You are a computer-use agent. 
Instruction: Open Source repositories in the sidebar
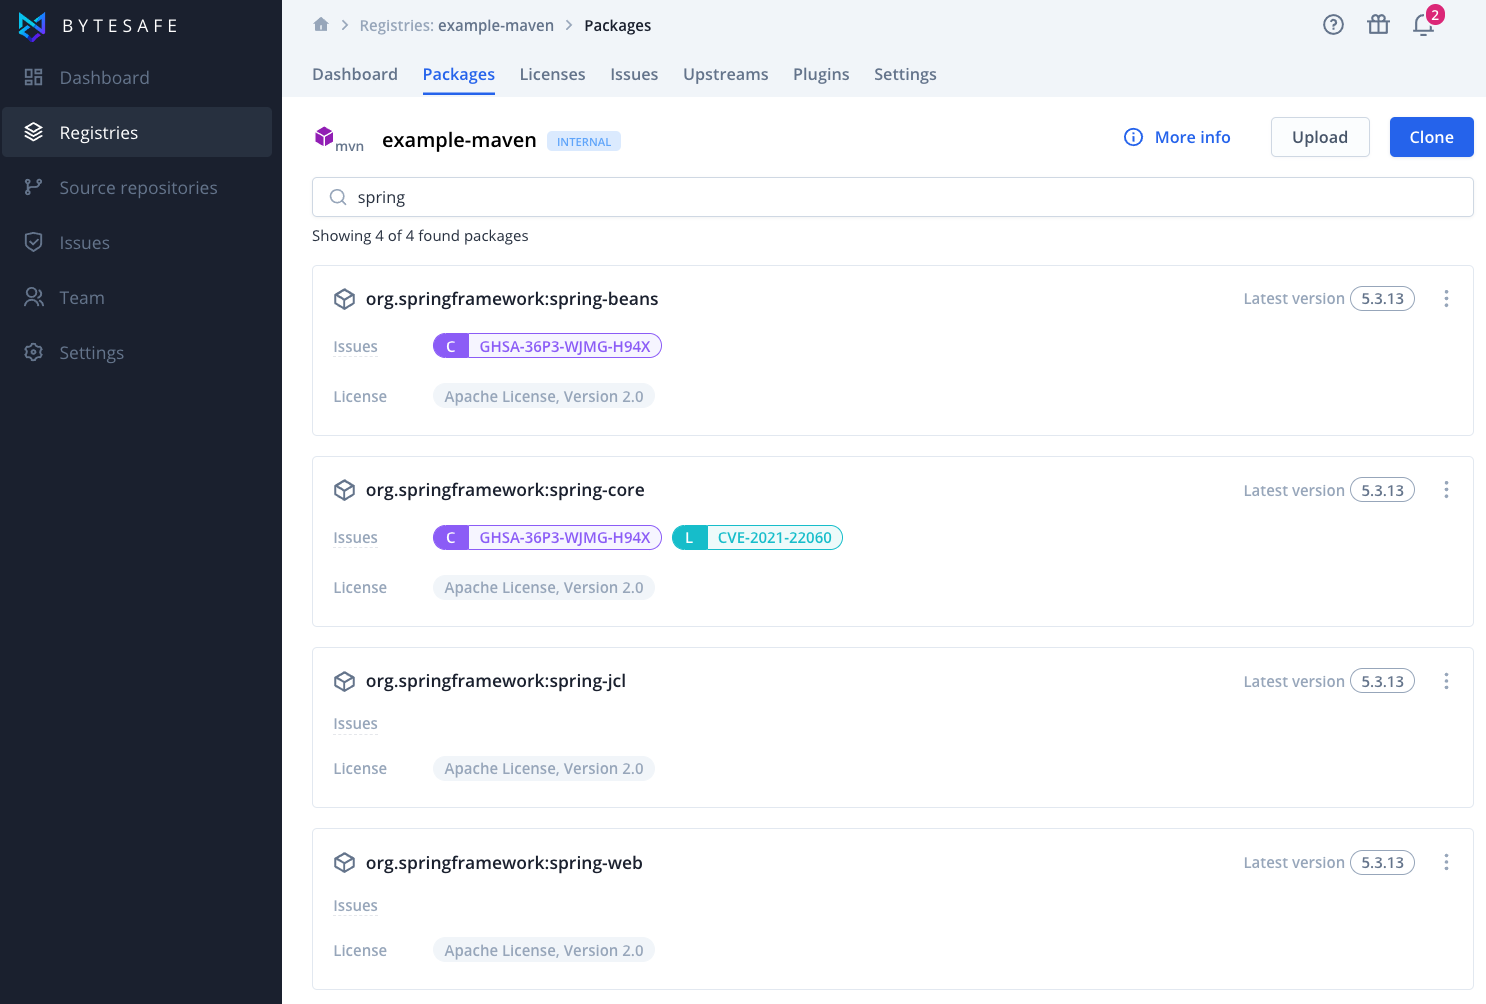click(x=137, y=188)
